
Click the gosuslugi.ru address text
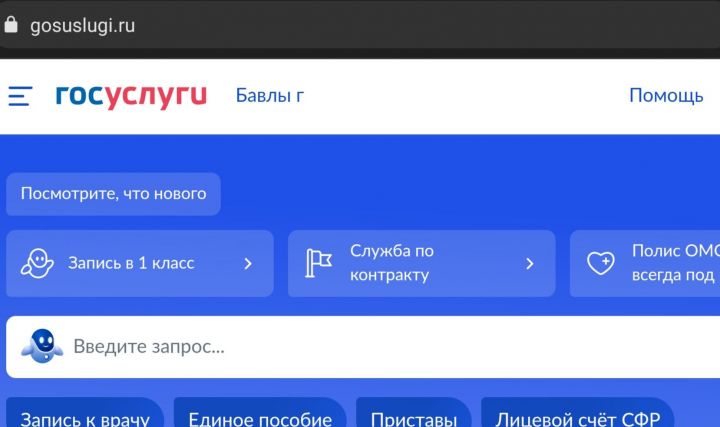tap(83, 26)
